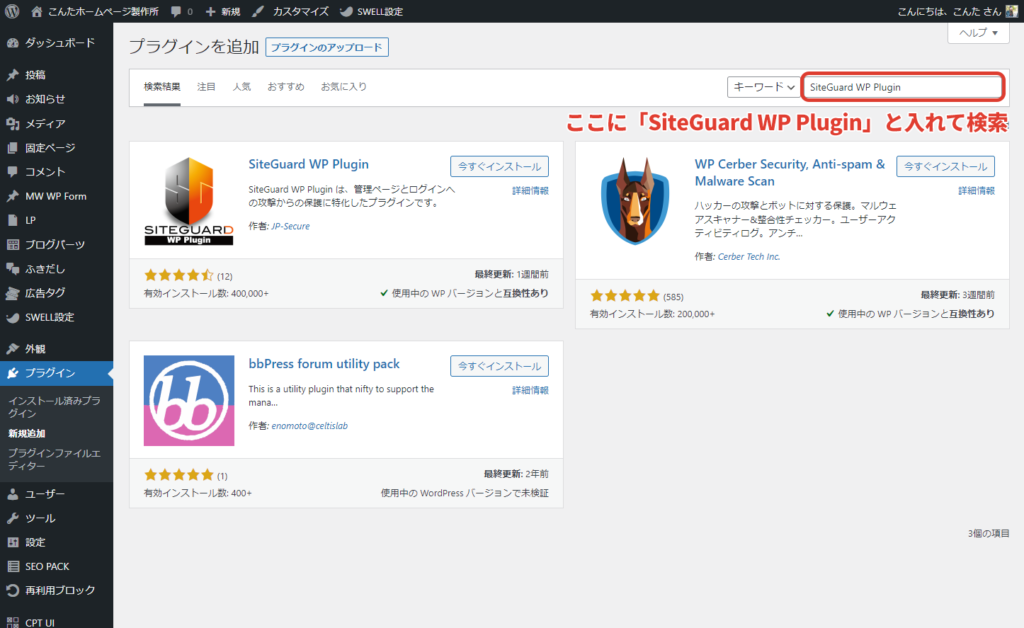Open the お知らせ megaphone icon
Screen dimensions: 1024x628
point(12,99)
